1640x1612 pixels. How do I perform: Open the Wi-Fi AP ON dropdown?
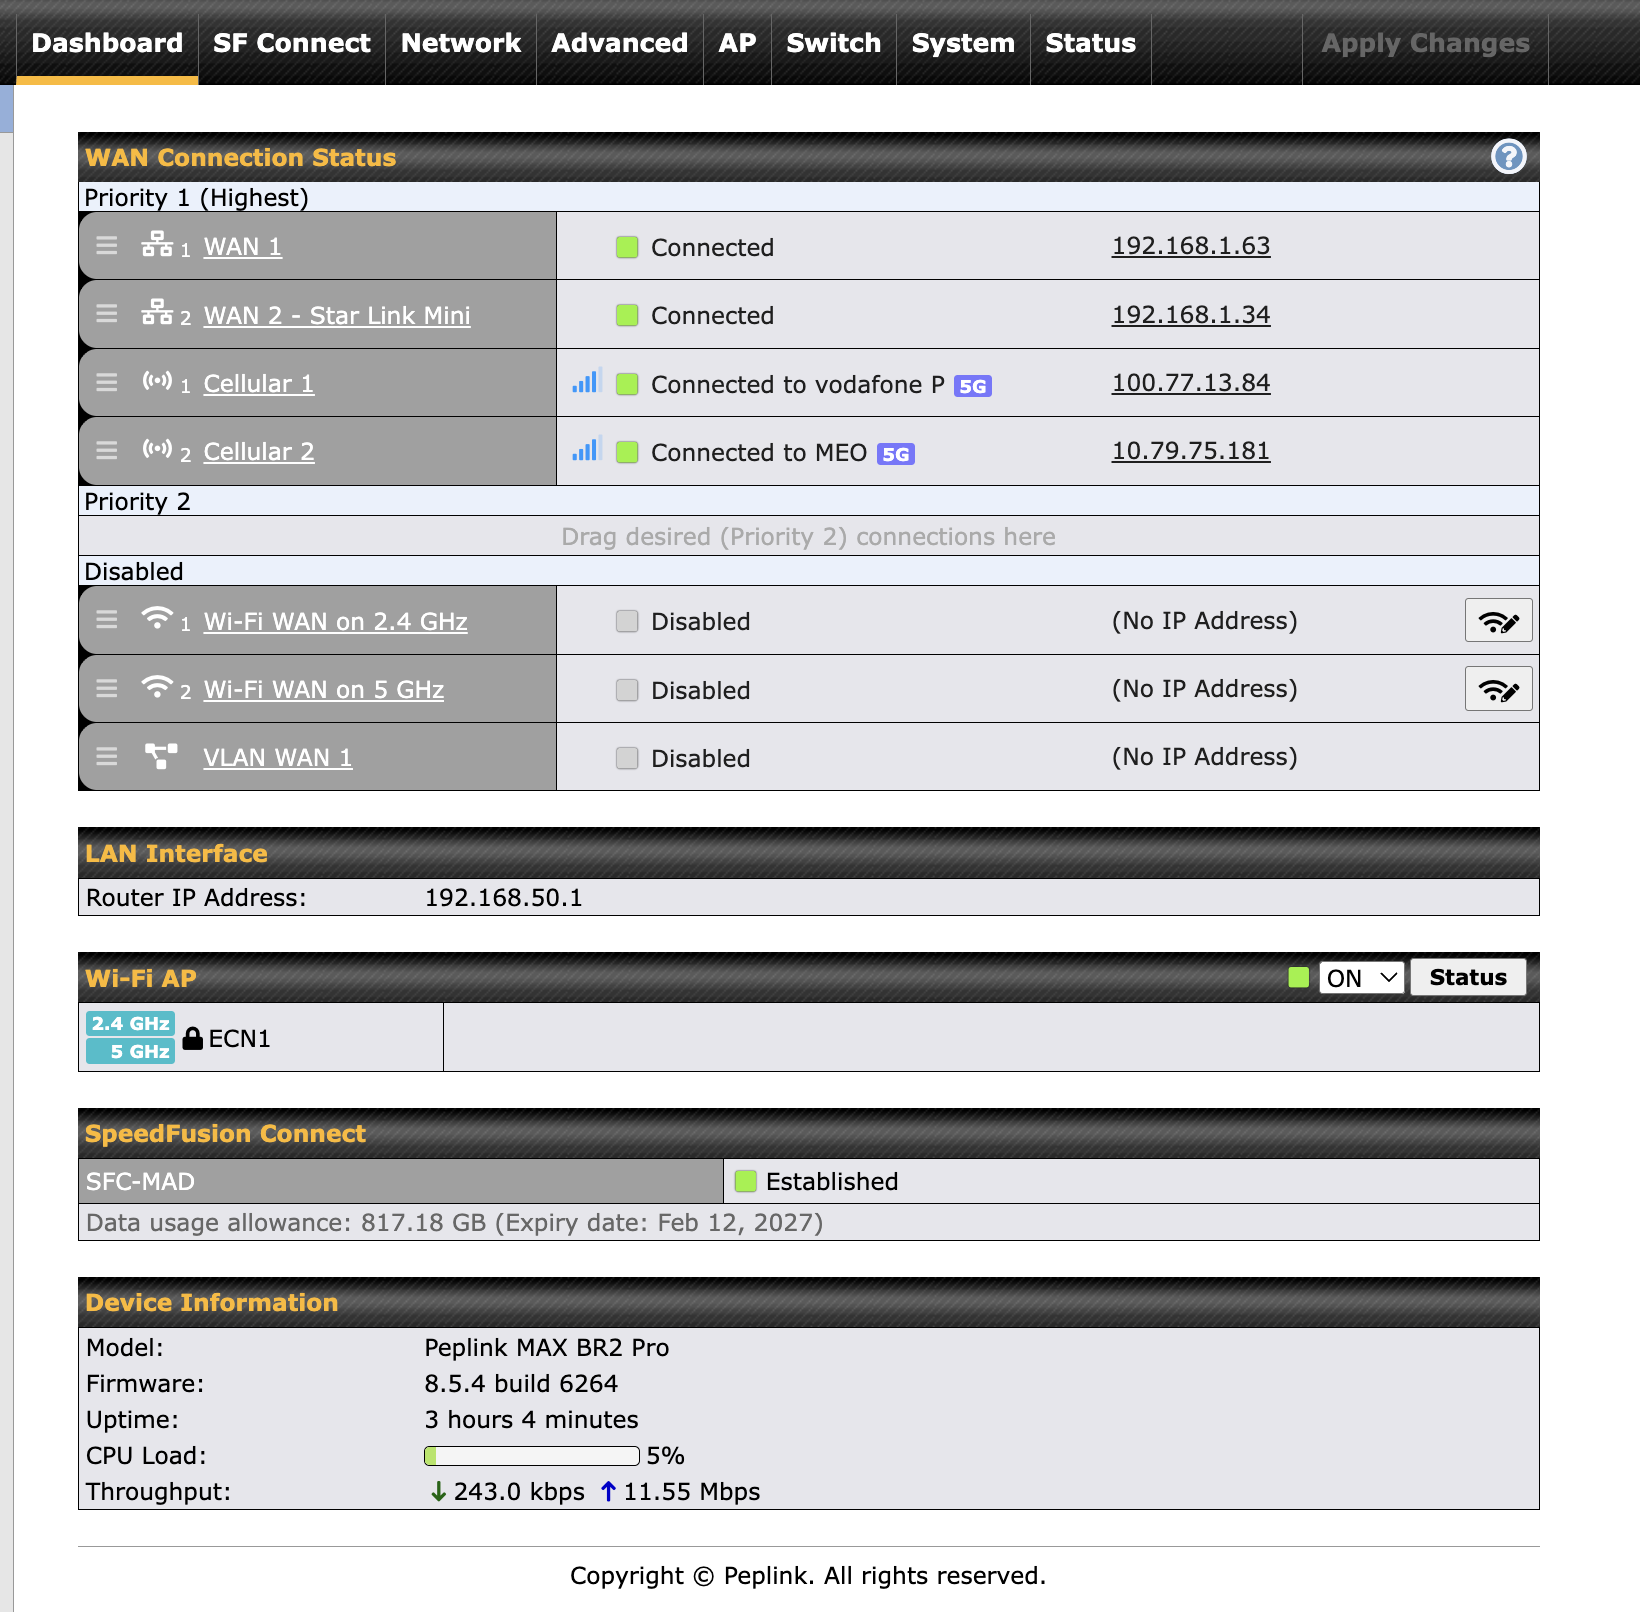1361,977
